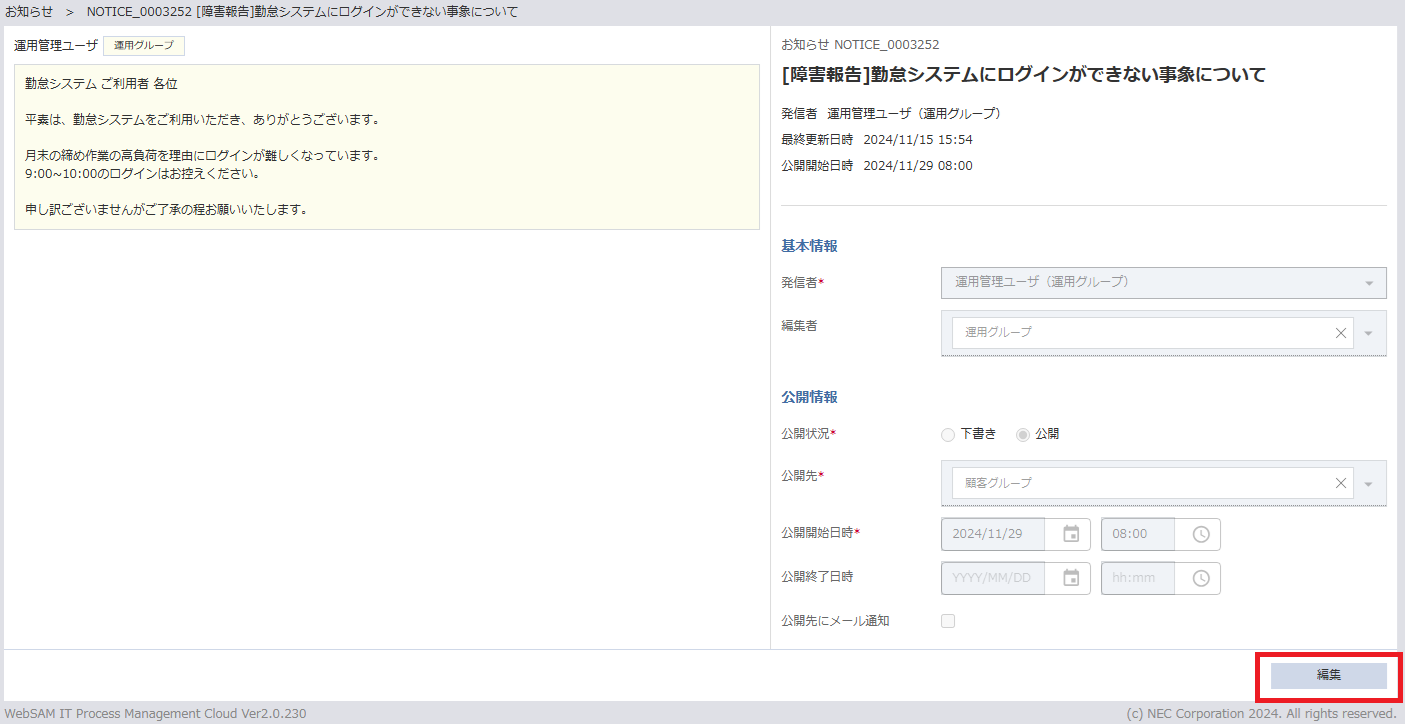This screenshot has width=1405, height=724.
Task: Expand the 発信者 dropdown
Action: [1368, 283]
